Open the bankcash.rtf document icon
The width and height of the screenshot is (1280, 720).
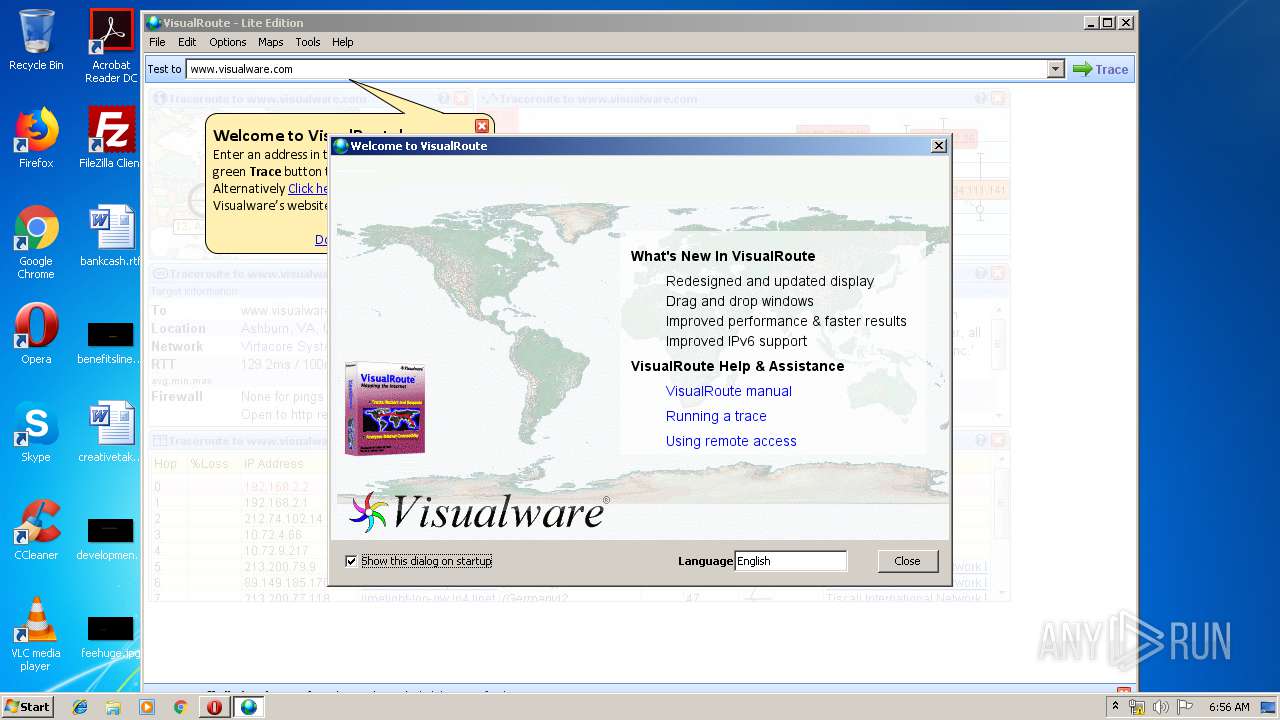111,236
